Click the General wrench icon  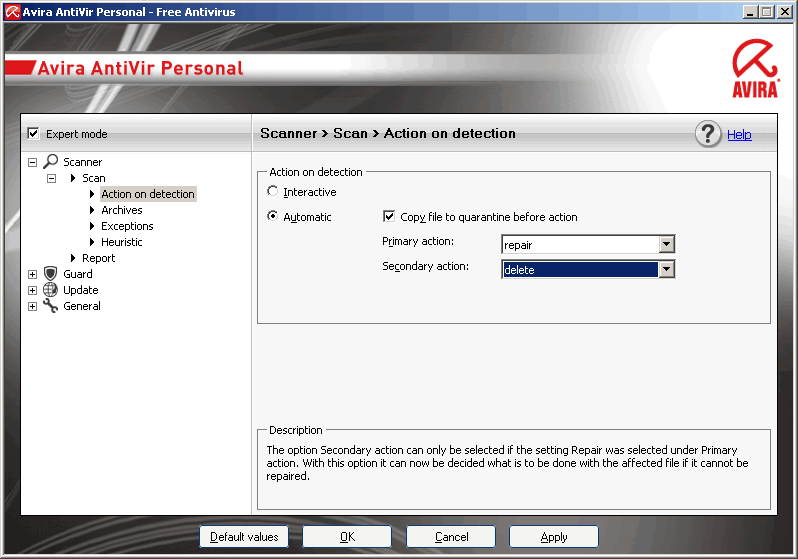coord(51,306)
